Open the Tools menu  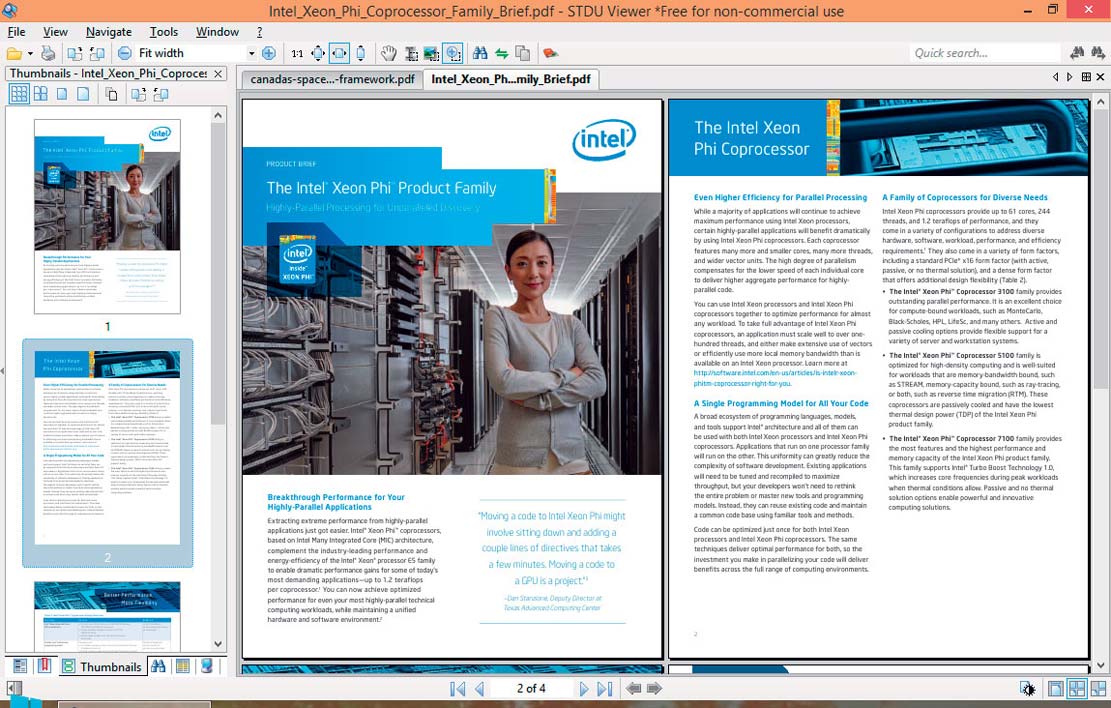pyautogui.click(x=164, y=32)
